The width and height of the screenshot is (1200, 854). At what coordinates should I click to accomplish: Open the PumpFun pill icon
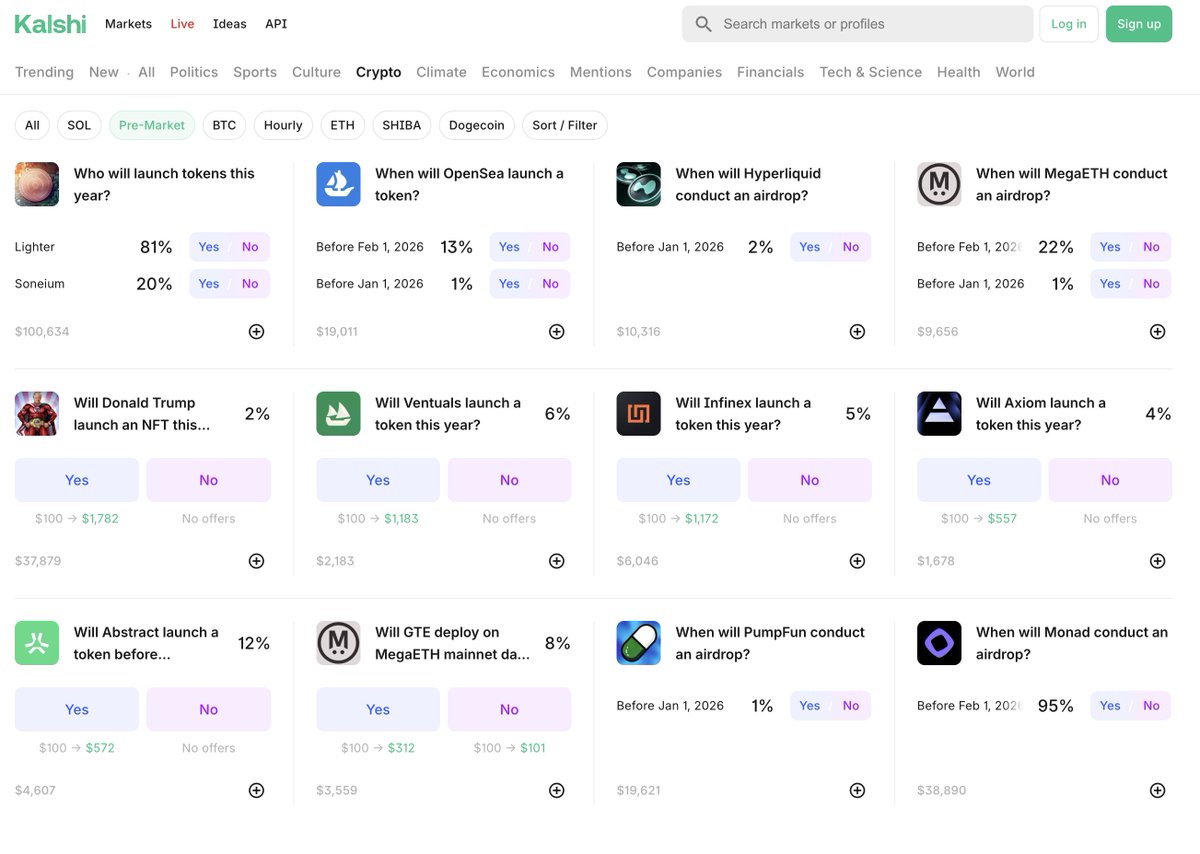point(638,643)
